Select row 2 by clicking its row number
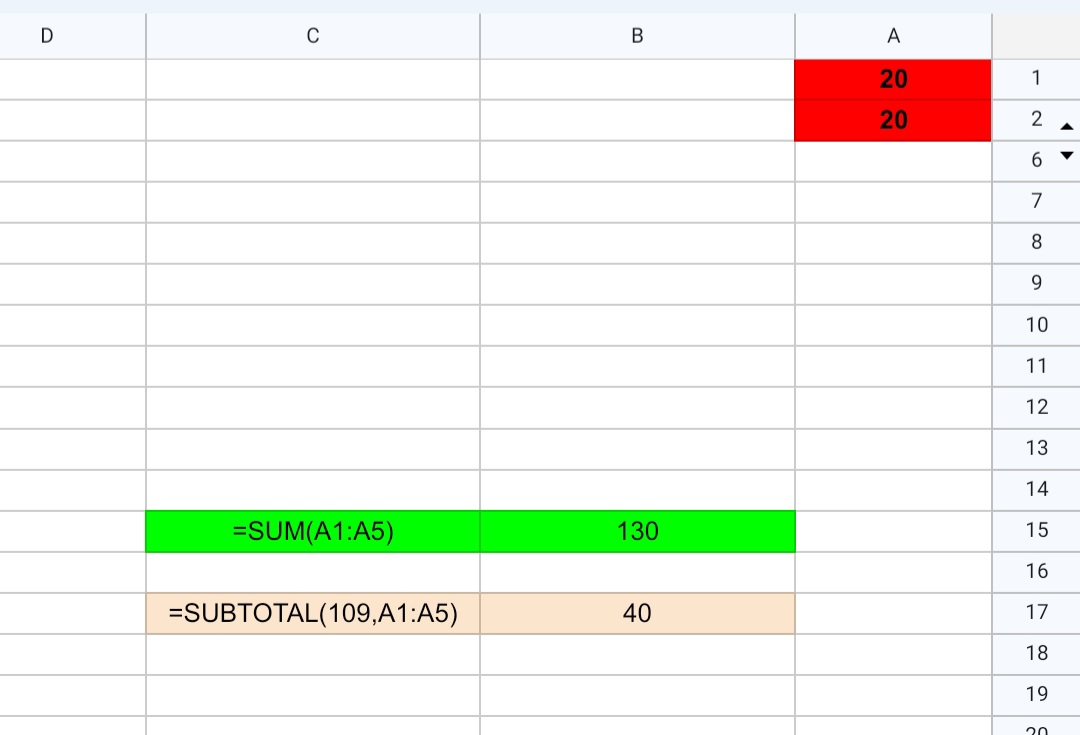1080x735 pixels. (x=1032, y=119)
